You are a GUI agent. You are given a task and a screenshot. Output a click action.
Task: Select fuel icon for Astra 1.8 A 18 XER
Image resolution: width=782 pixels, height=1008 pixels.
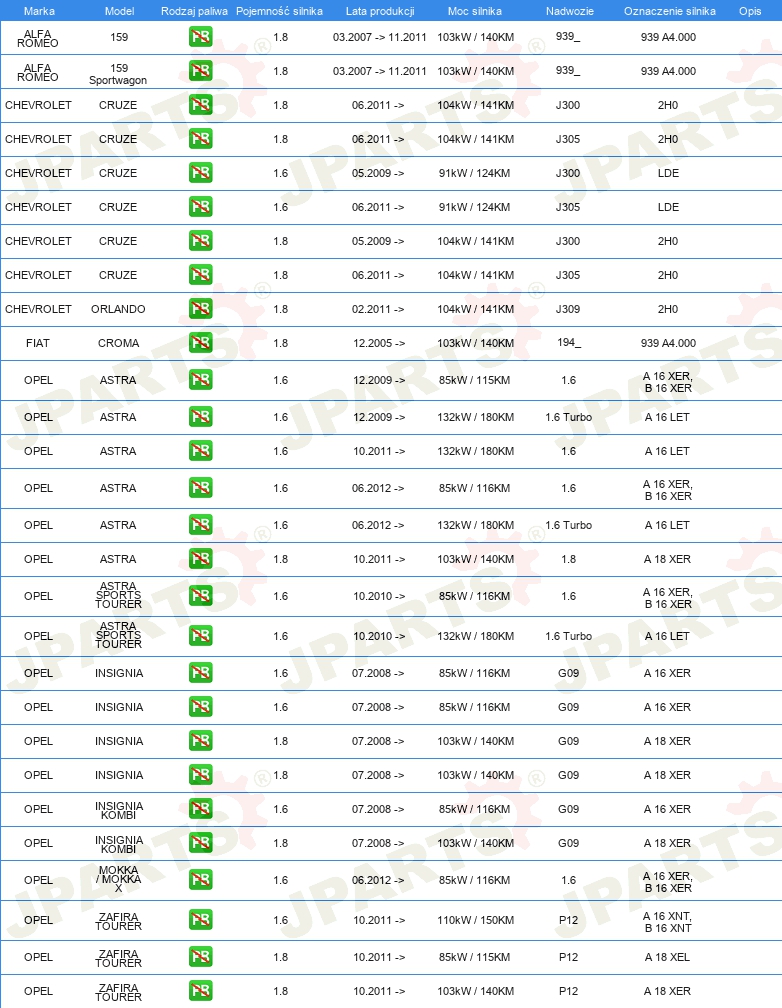[x=201, y=559]
